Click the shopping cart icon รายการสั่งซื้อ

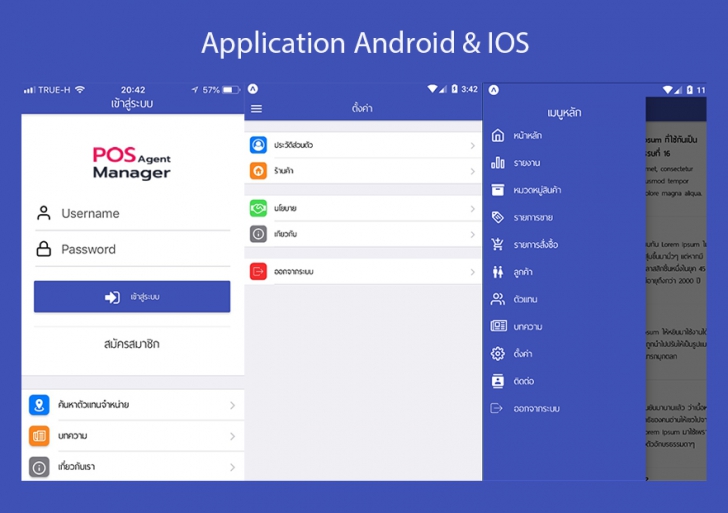click(498, 244)
